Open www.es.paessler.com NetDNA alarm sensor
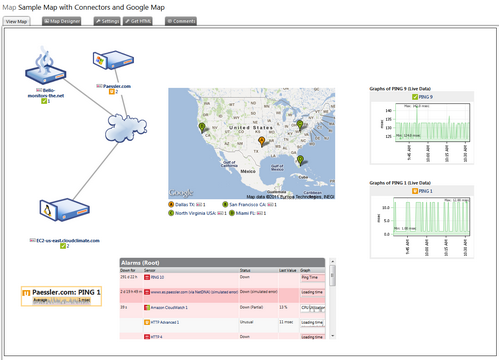Viewport: 499px width, 360px height. coord(194,292)
